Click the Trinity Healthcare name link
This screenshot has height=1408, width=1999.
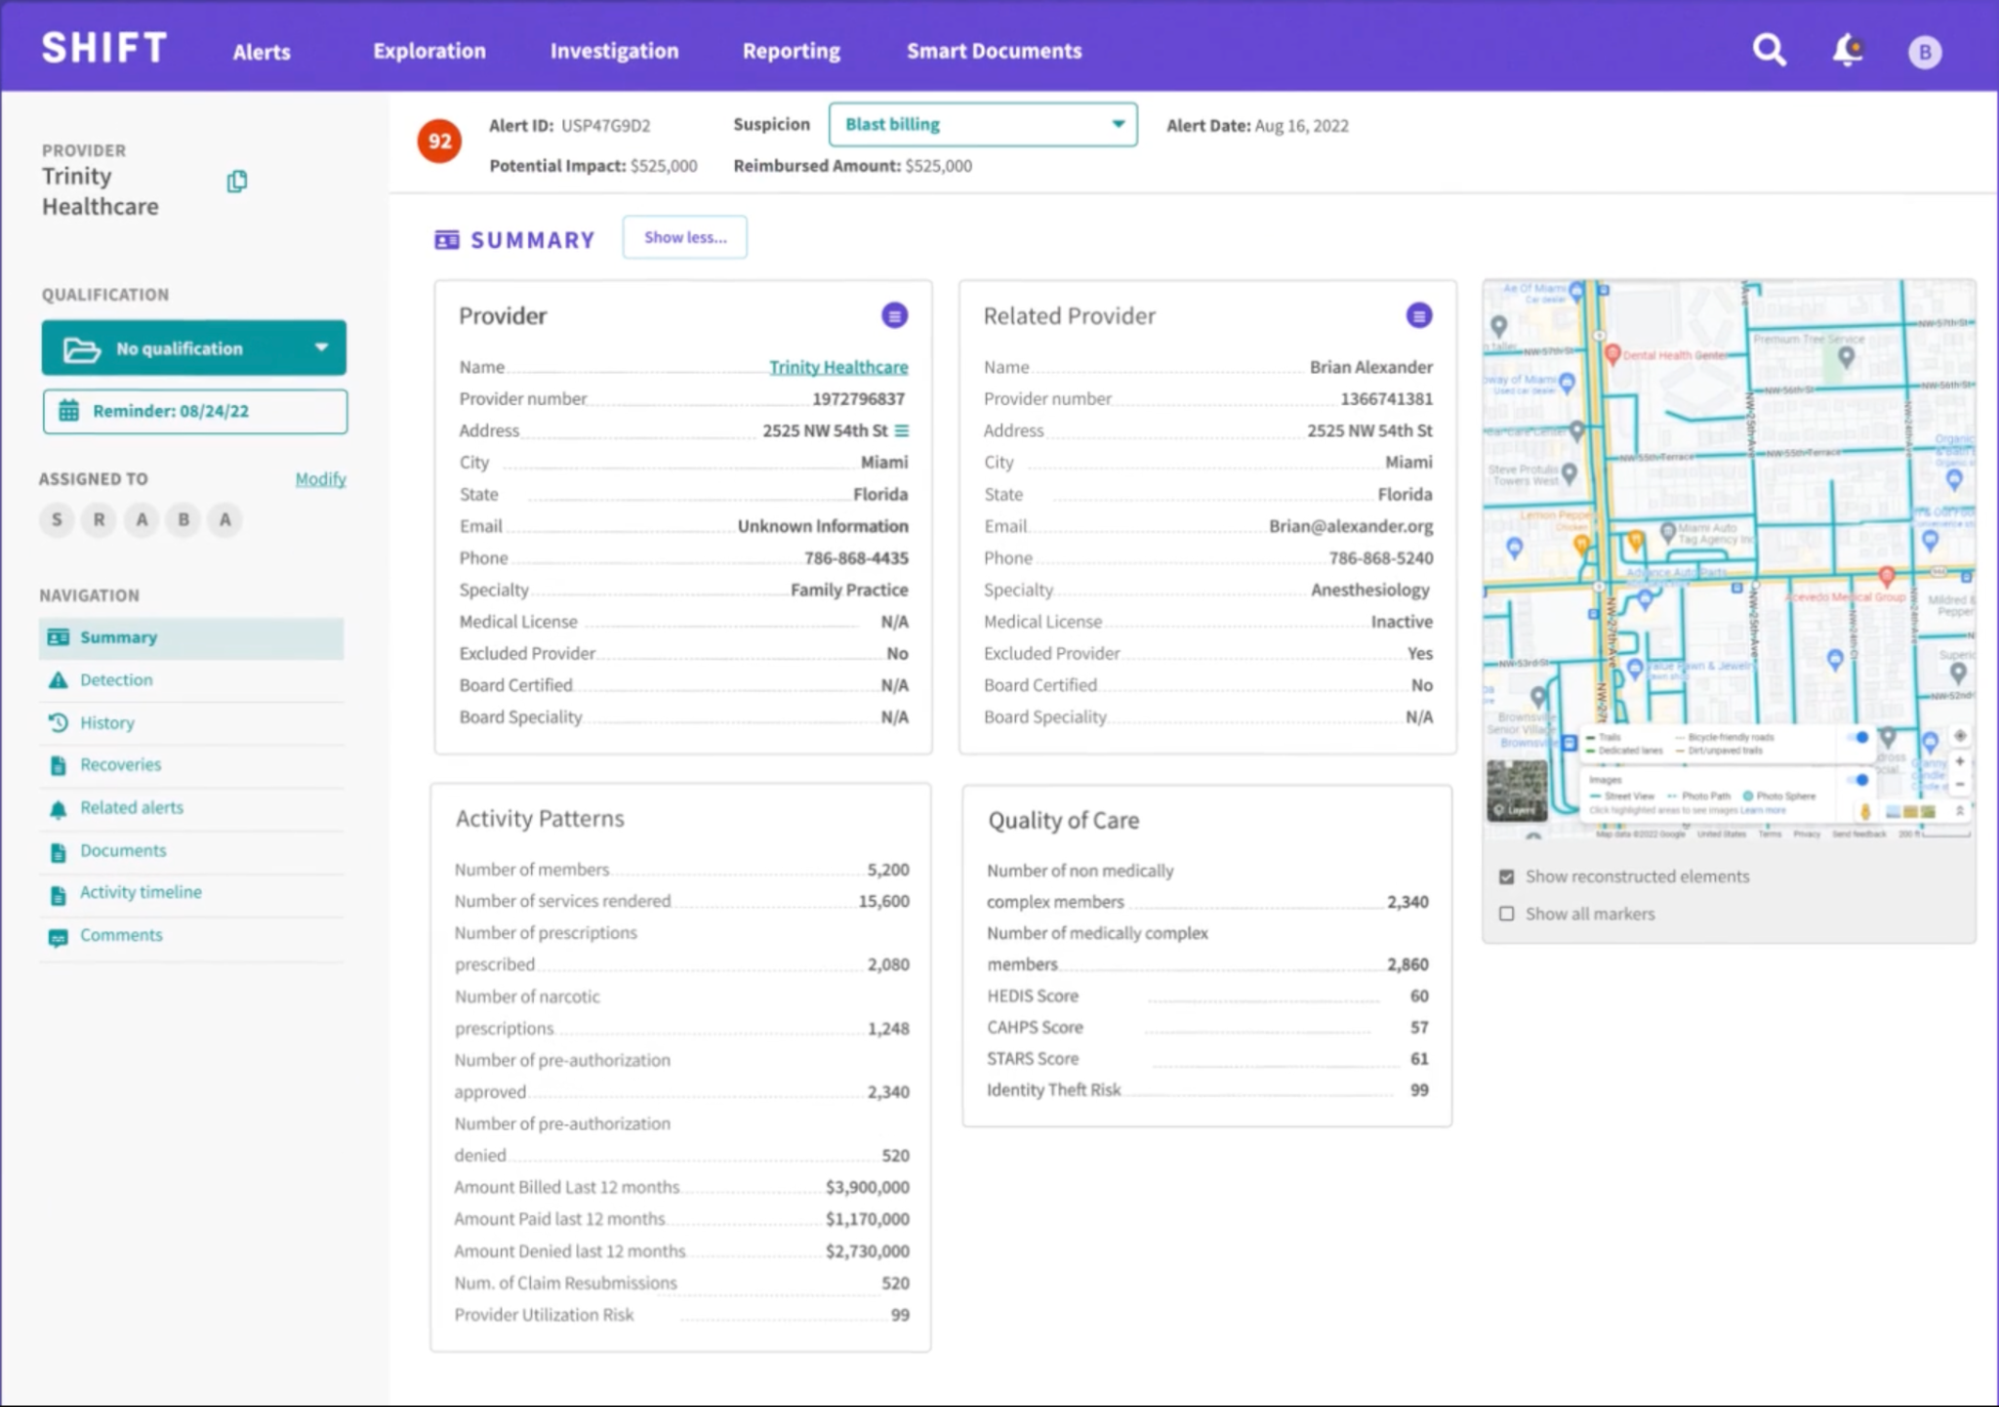click(x=838, y=367)
